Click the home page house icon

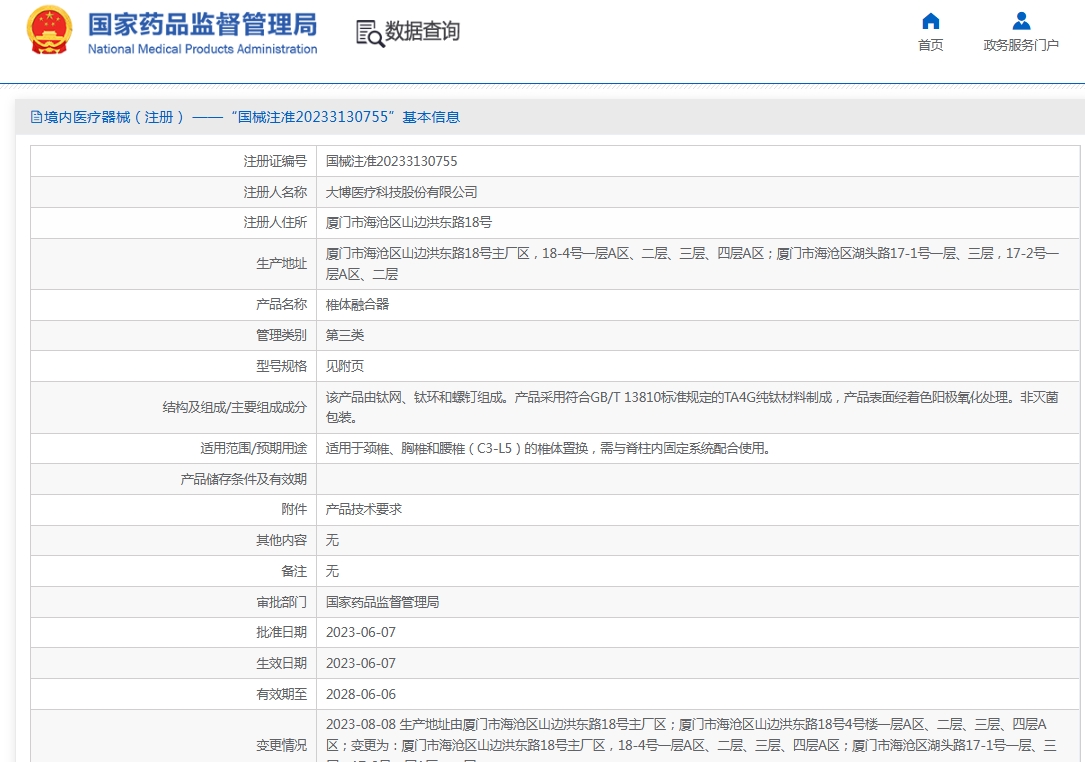point(931,21)
